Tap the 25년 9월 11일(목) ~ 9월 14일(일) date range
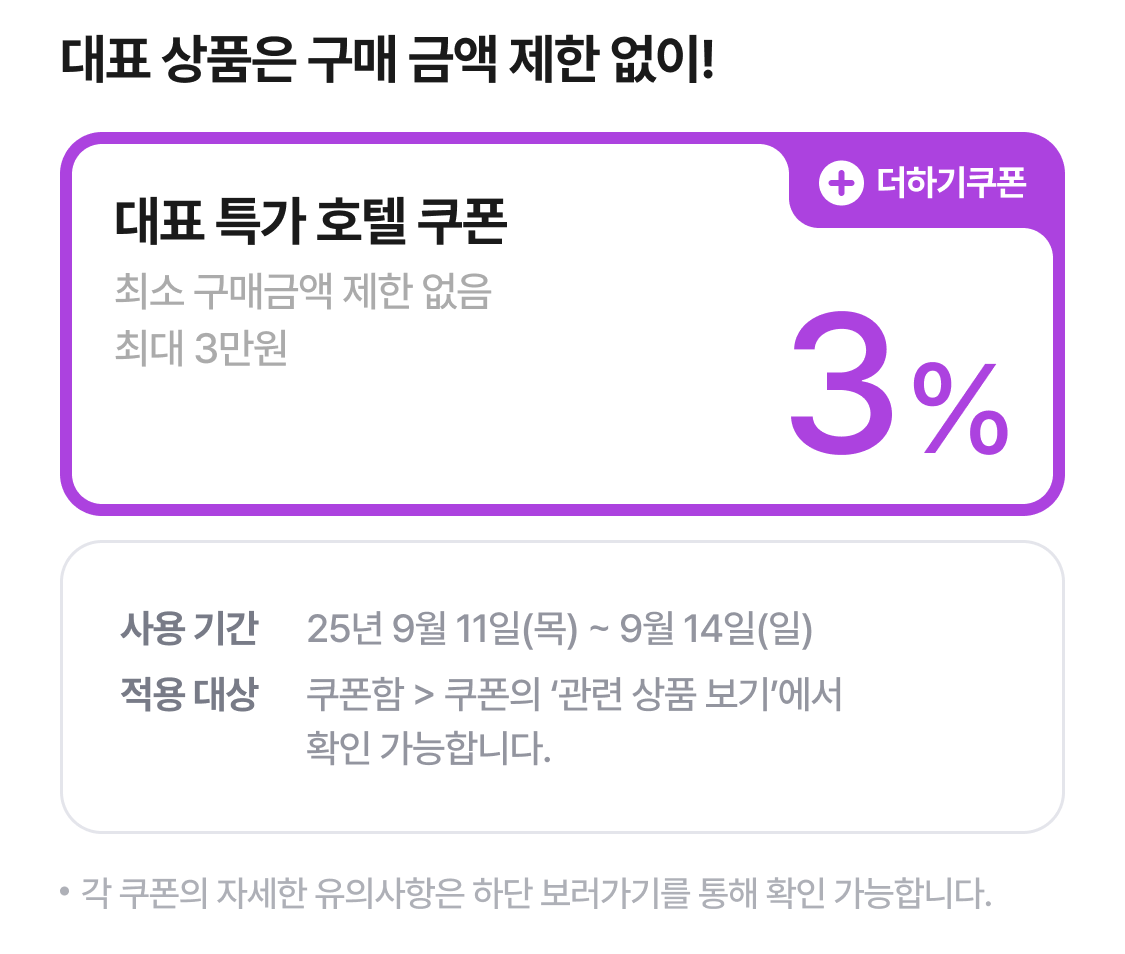The width and height of the screenshot is (1125, 954). 560,629
